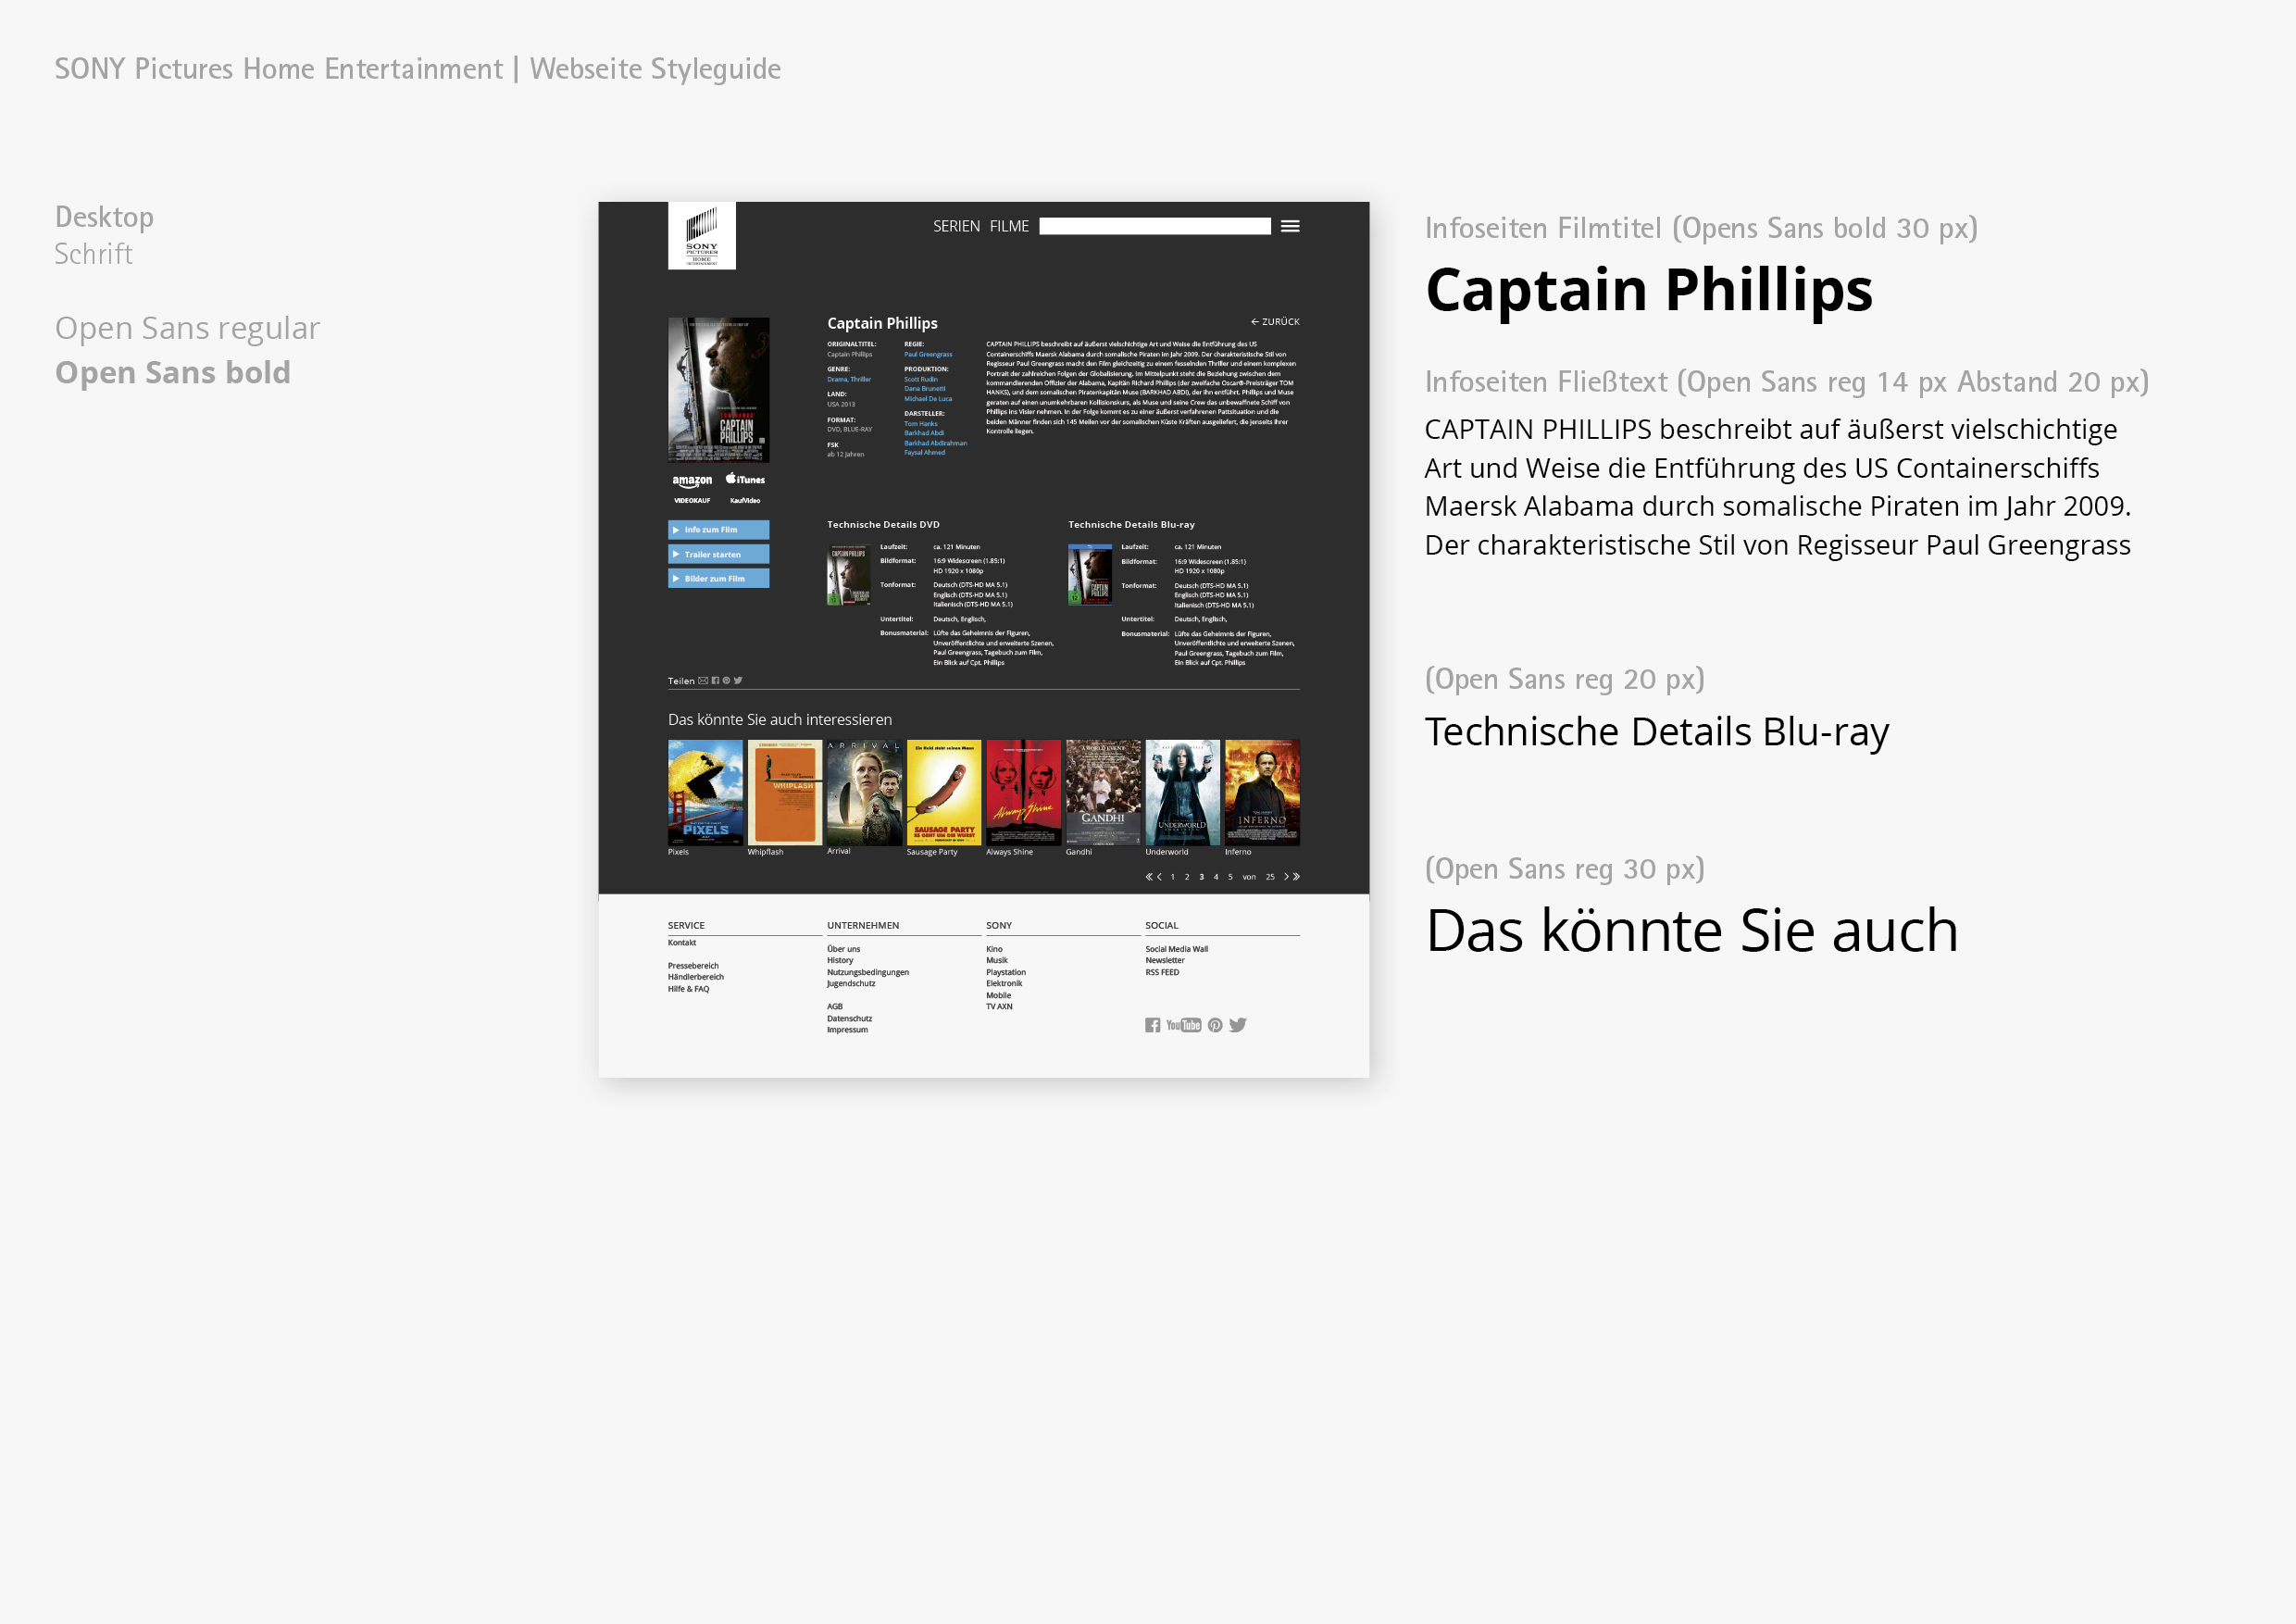Image resolution: width=2296 pixels, height=1624 pixels.
Task: Open RSS FEED footer link
Action: 1162,972
